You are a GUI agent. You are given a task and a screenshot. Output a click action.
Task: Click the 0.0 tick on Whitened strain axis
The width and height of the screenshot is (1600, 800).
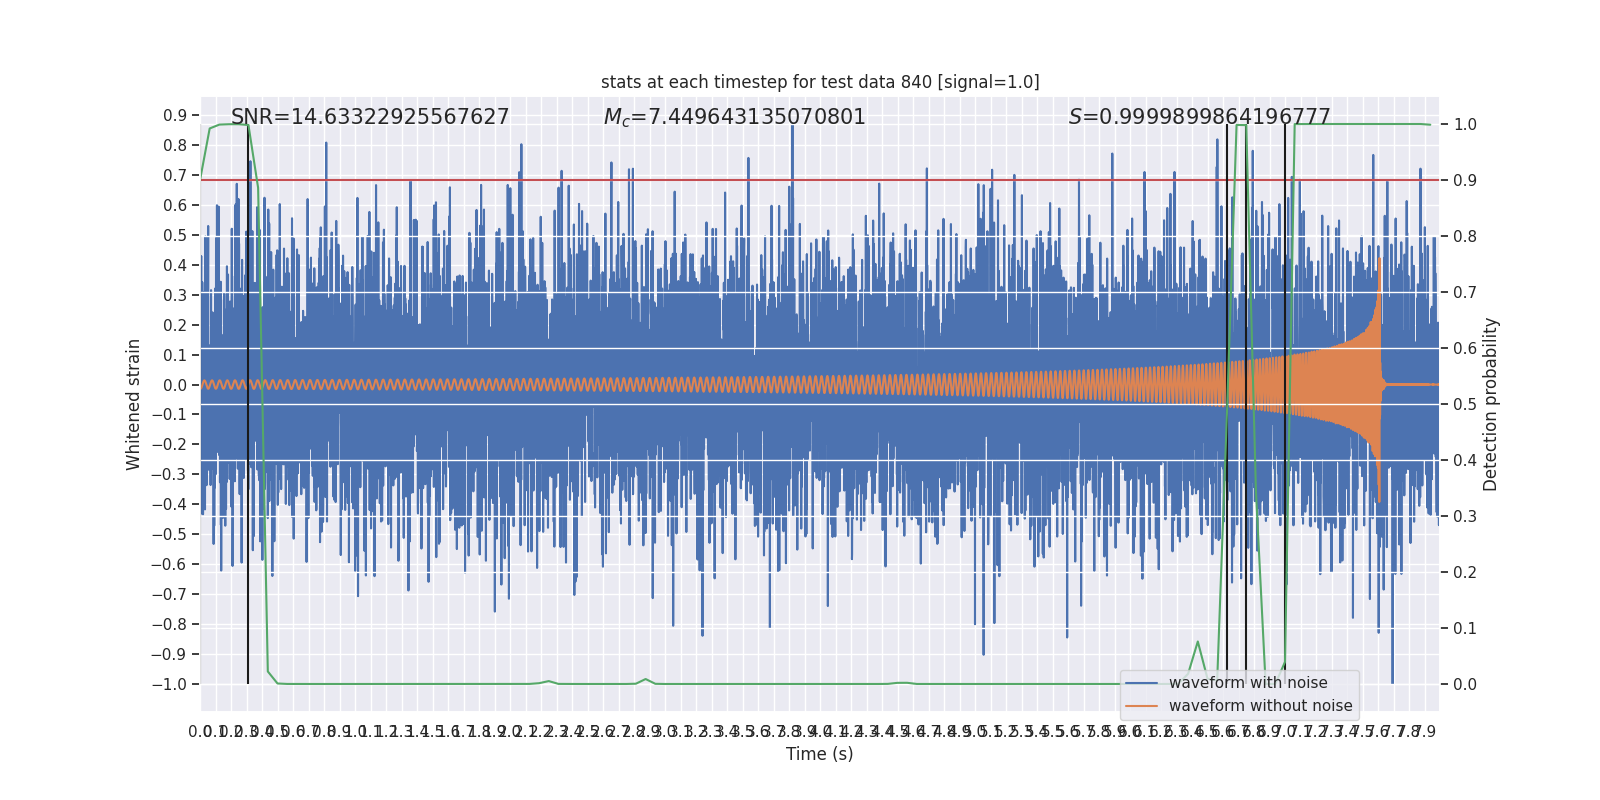tap(175, 385)
